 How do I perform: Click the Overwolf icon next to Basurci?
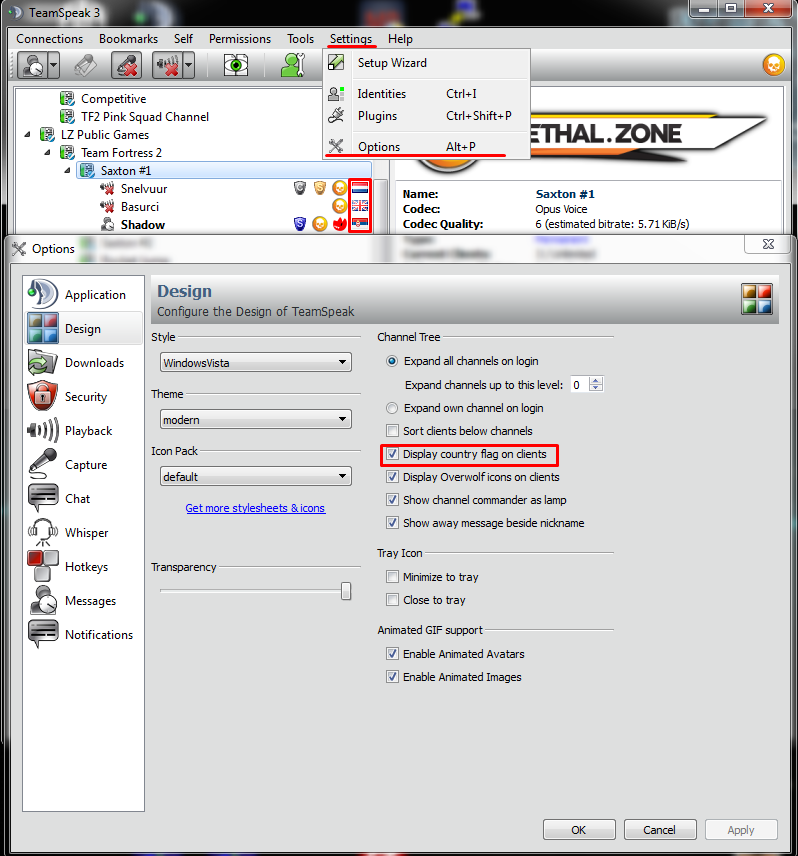click(x=340, y=206)
